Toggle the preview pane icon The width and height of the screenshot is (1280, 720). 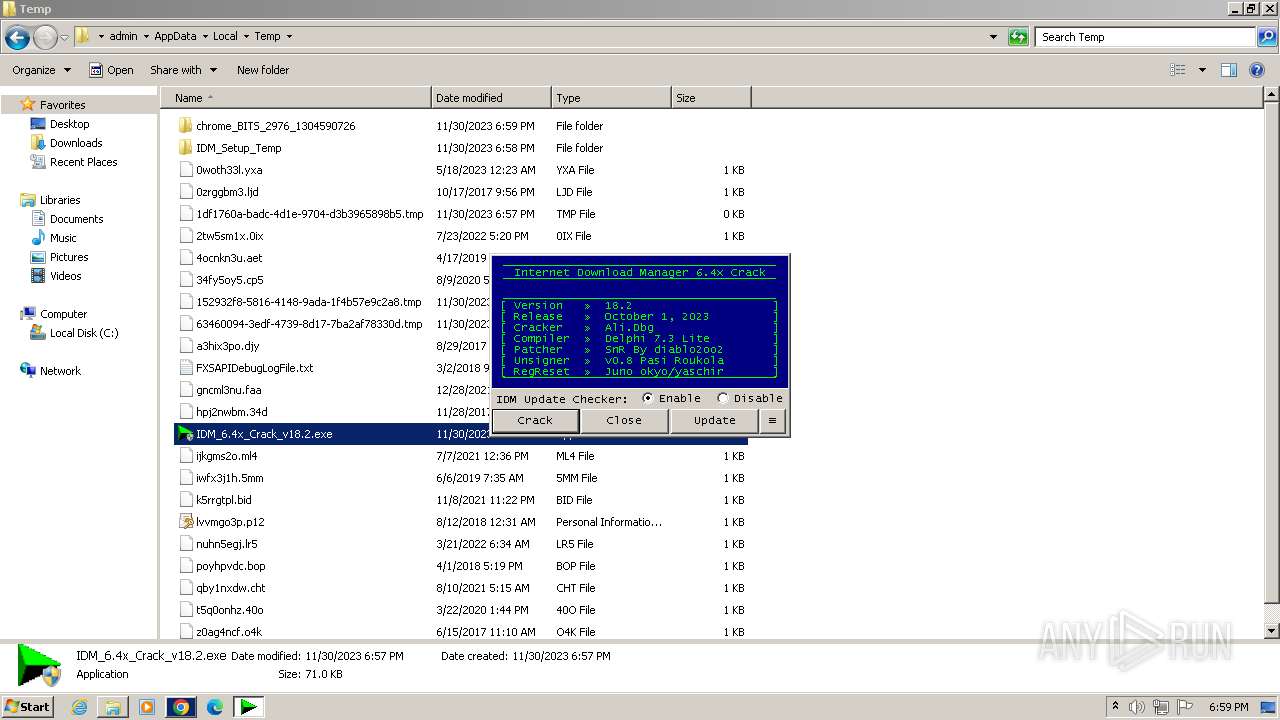(x=1229, y=70)
